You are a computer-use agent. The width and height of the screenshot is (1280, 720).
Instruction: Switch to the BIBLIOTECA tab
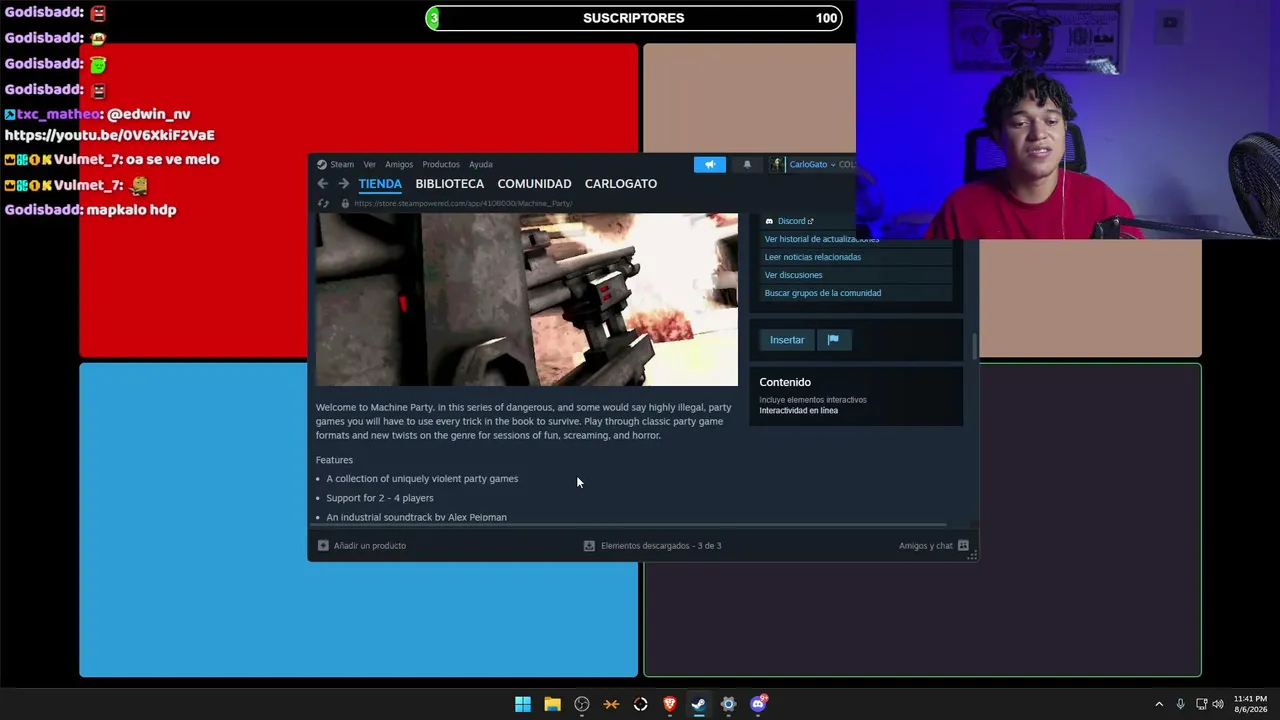tap(450, 184)
